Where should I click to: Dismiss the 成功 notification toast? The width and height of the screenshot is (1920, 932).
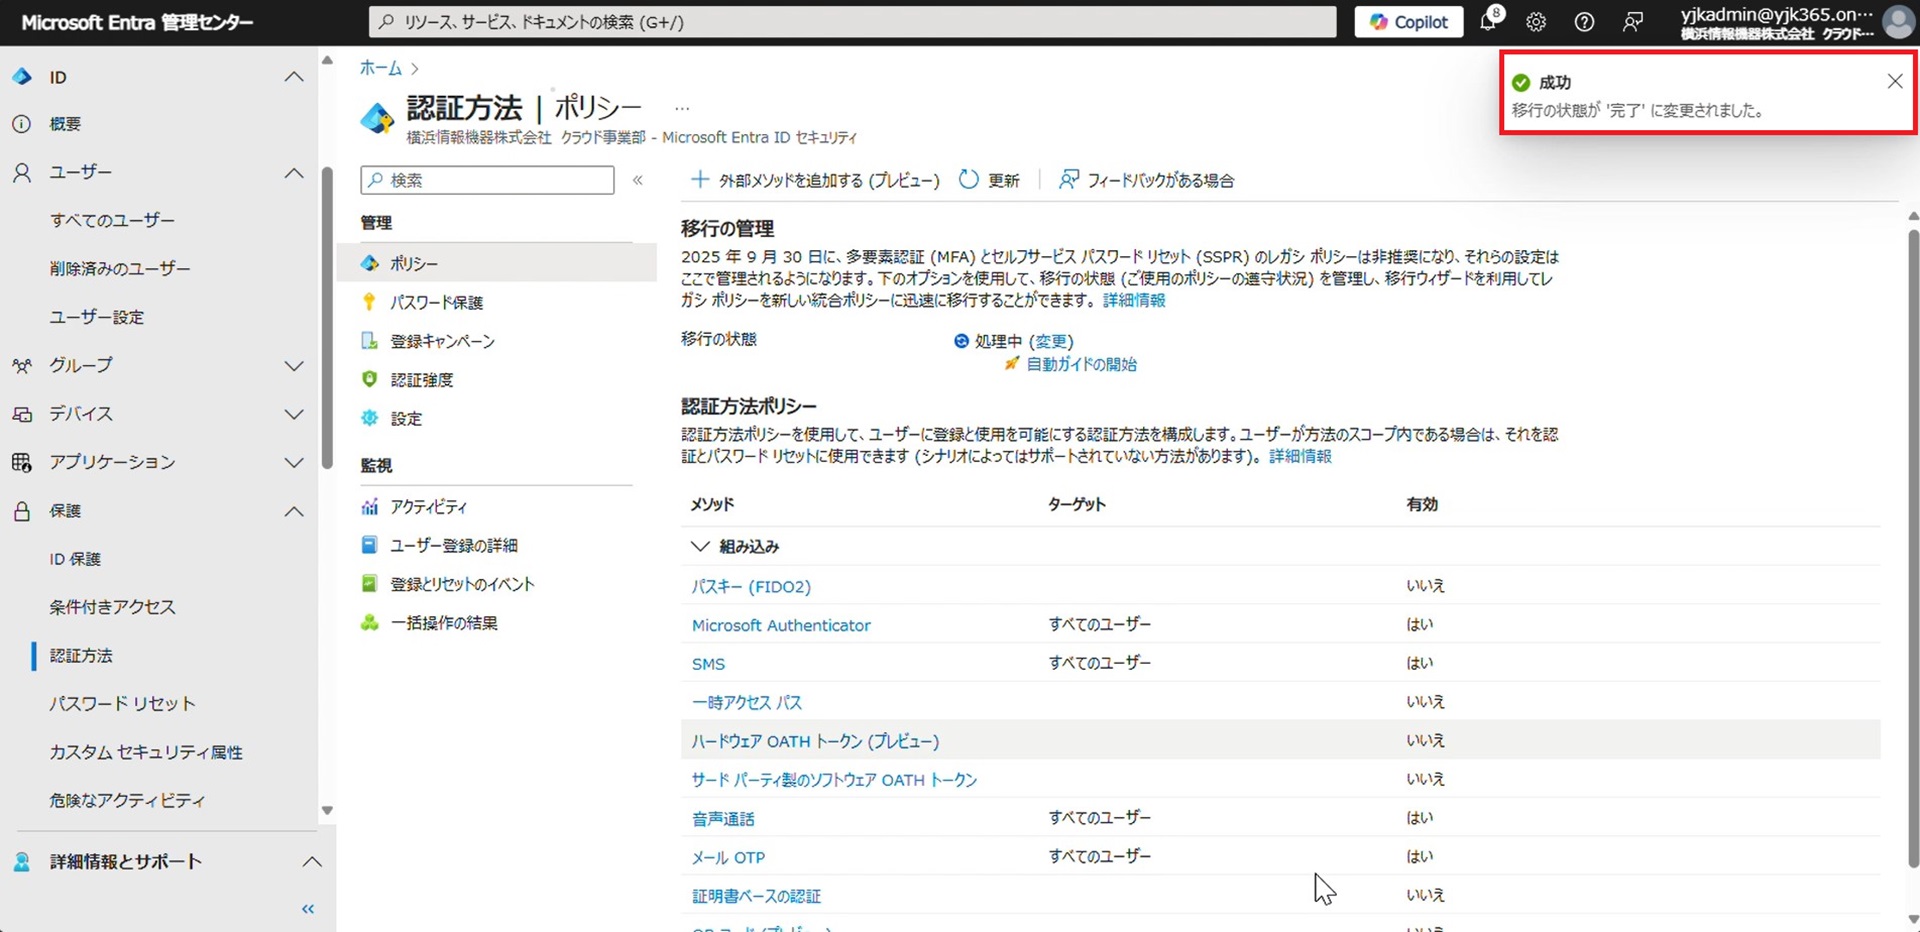pyautogui.click(x=1894, y=82)
